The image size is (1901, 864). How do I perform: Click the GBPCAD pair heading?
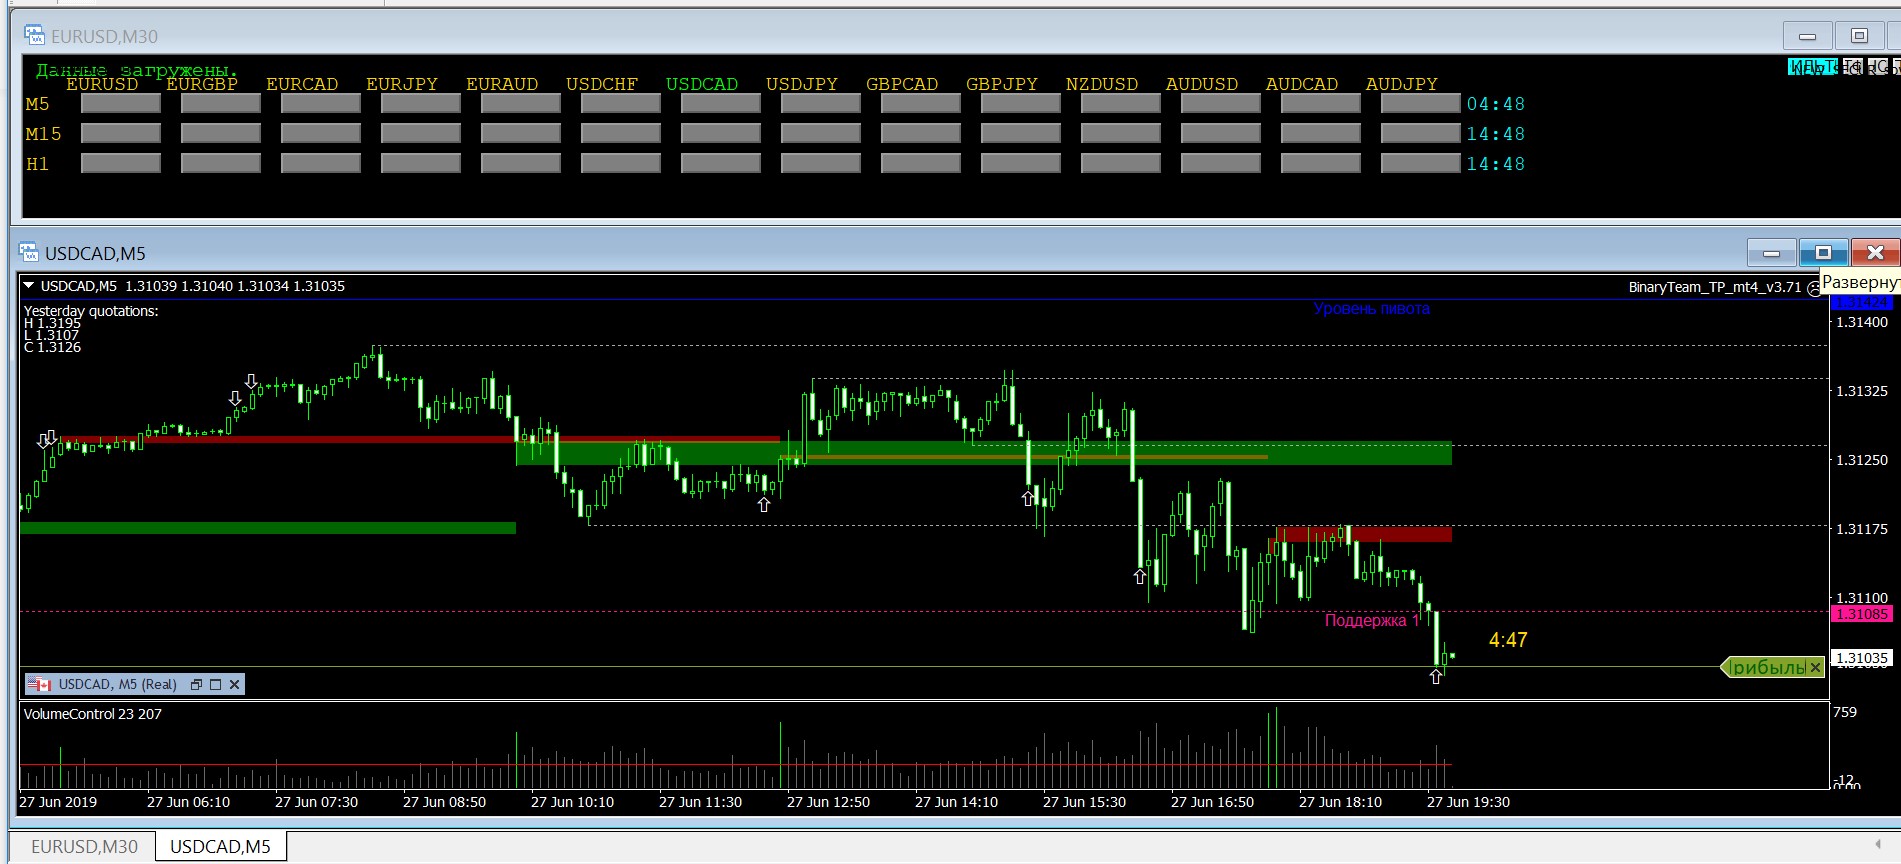pyautogui.click(x=902, y=84)
